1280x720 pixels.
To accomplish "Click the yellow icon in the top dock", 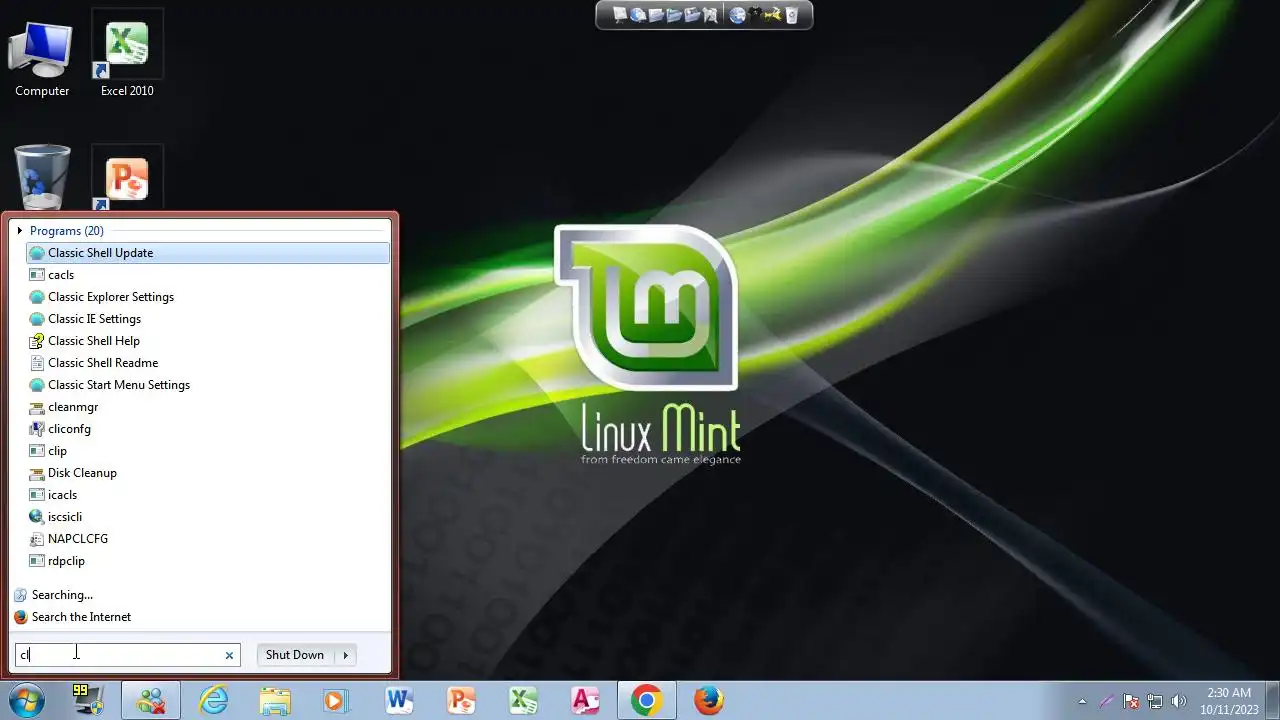I will click(x=773, y=15).
